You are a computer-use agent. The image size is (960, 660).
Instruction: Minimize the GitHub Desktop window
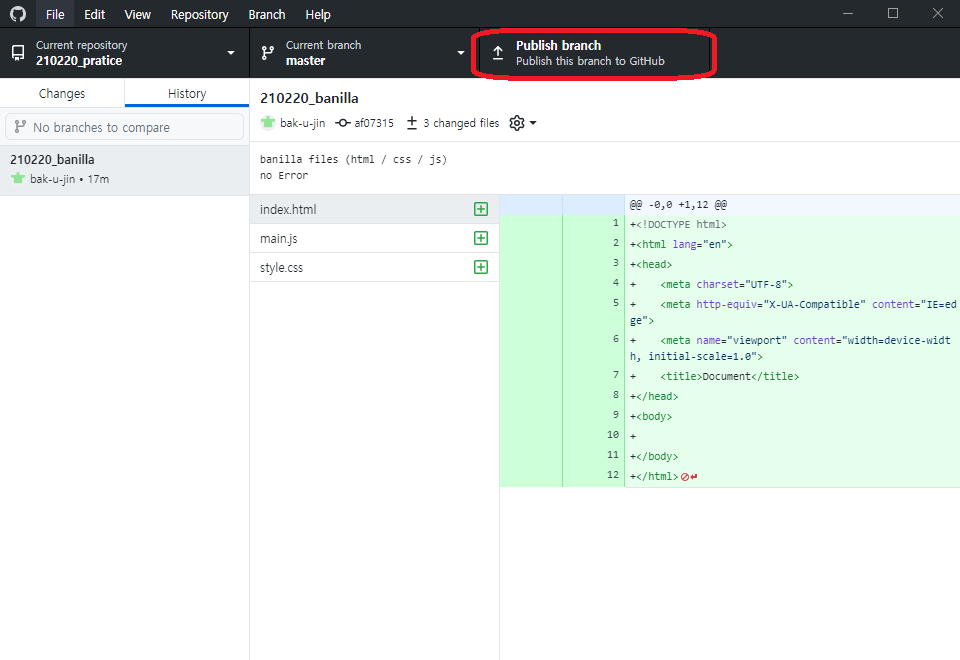tap(848, 13)
